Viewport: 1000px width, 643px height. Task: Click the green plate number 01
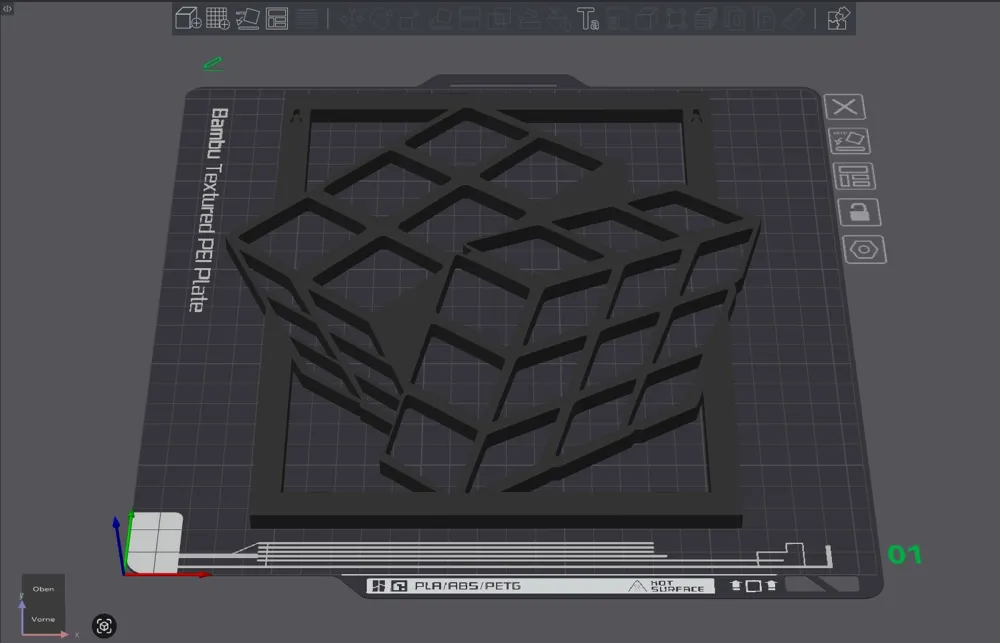click(905, 554)
